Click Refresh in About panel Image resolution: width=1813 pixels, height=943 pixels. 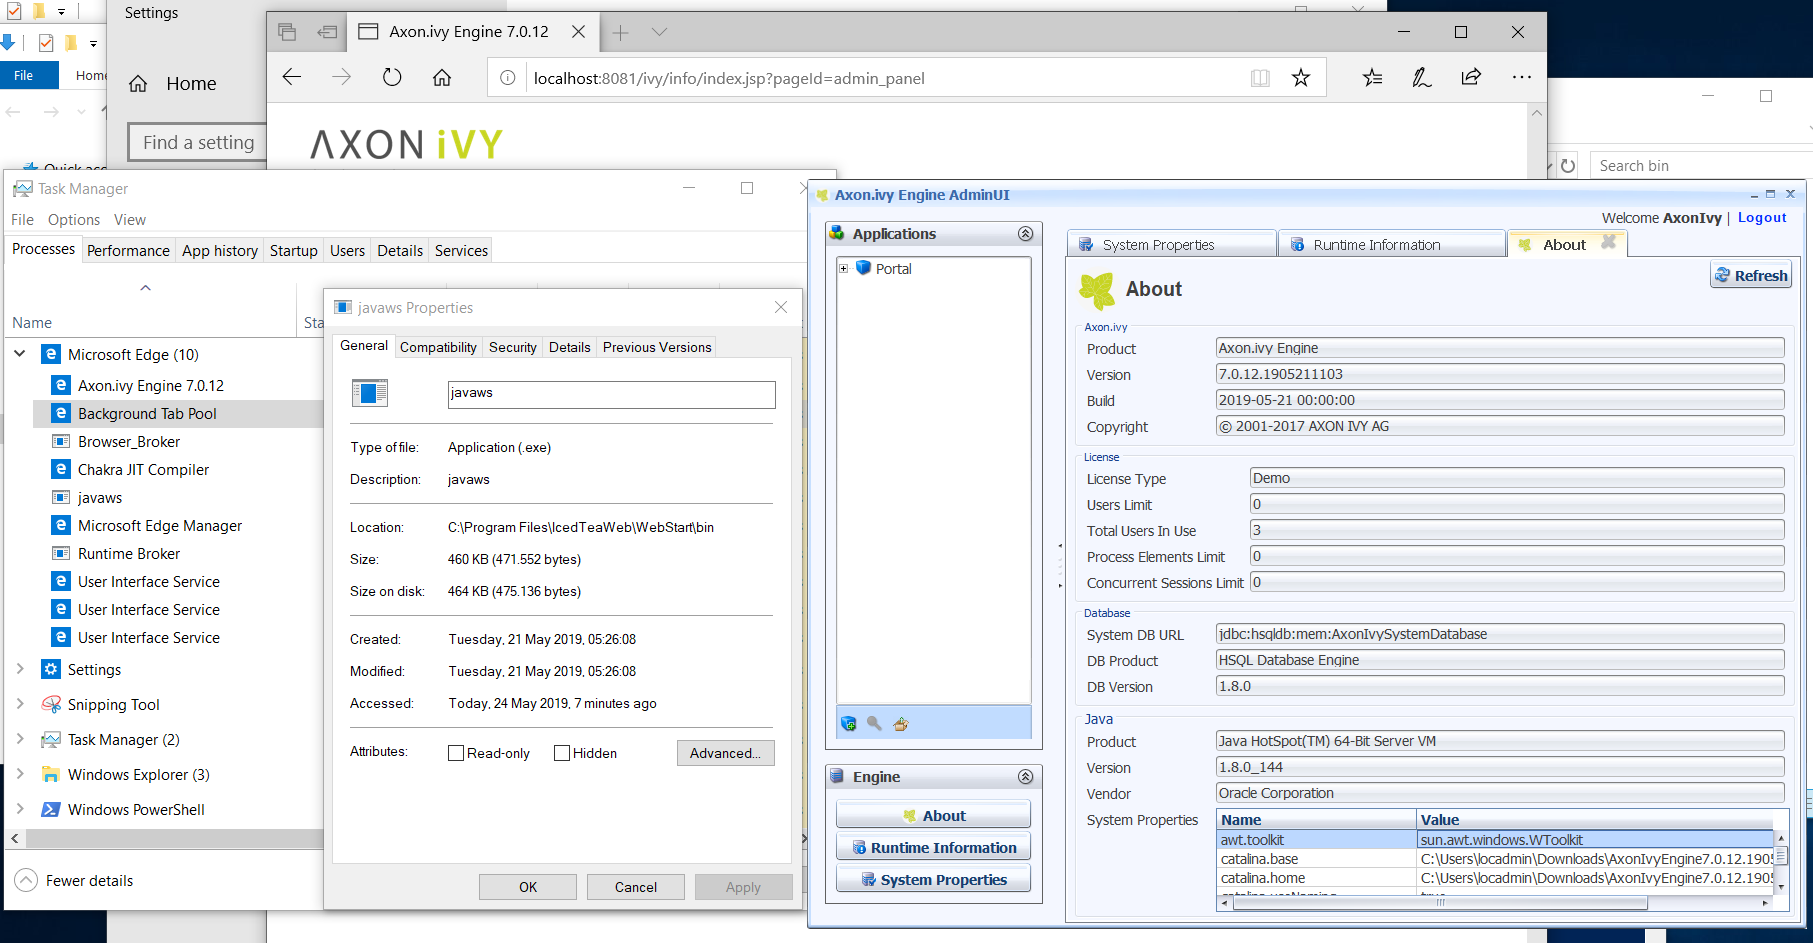click(x=1751, y=275)
